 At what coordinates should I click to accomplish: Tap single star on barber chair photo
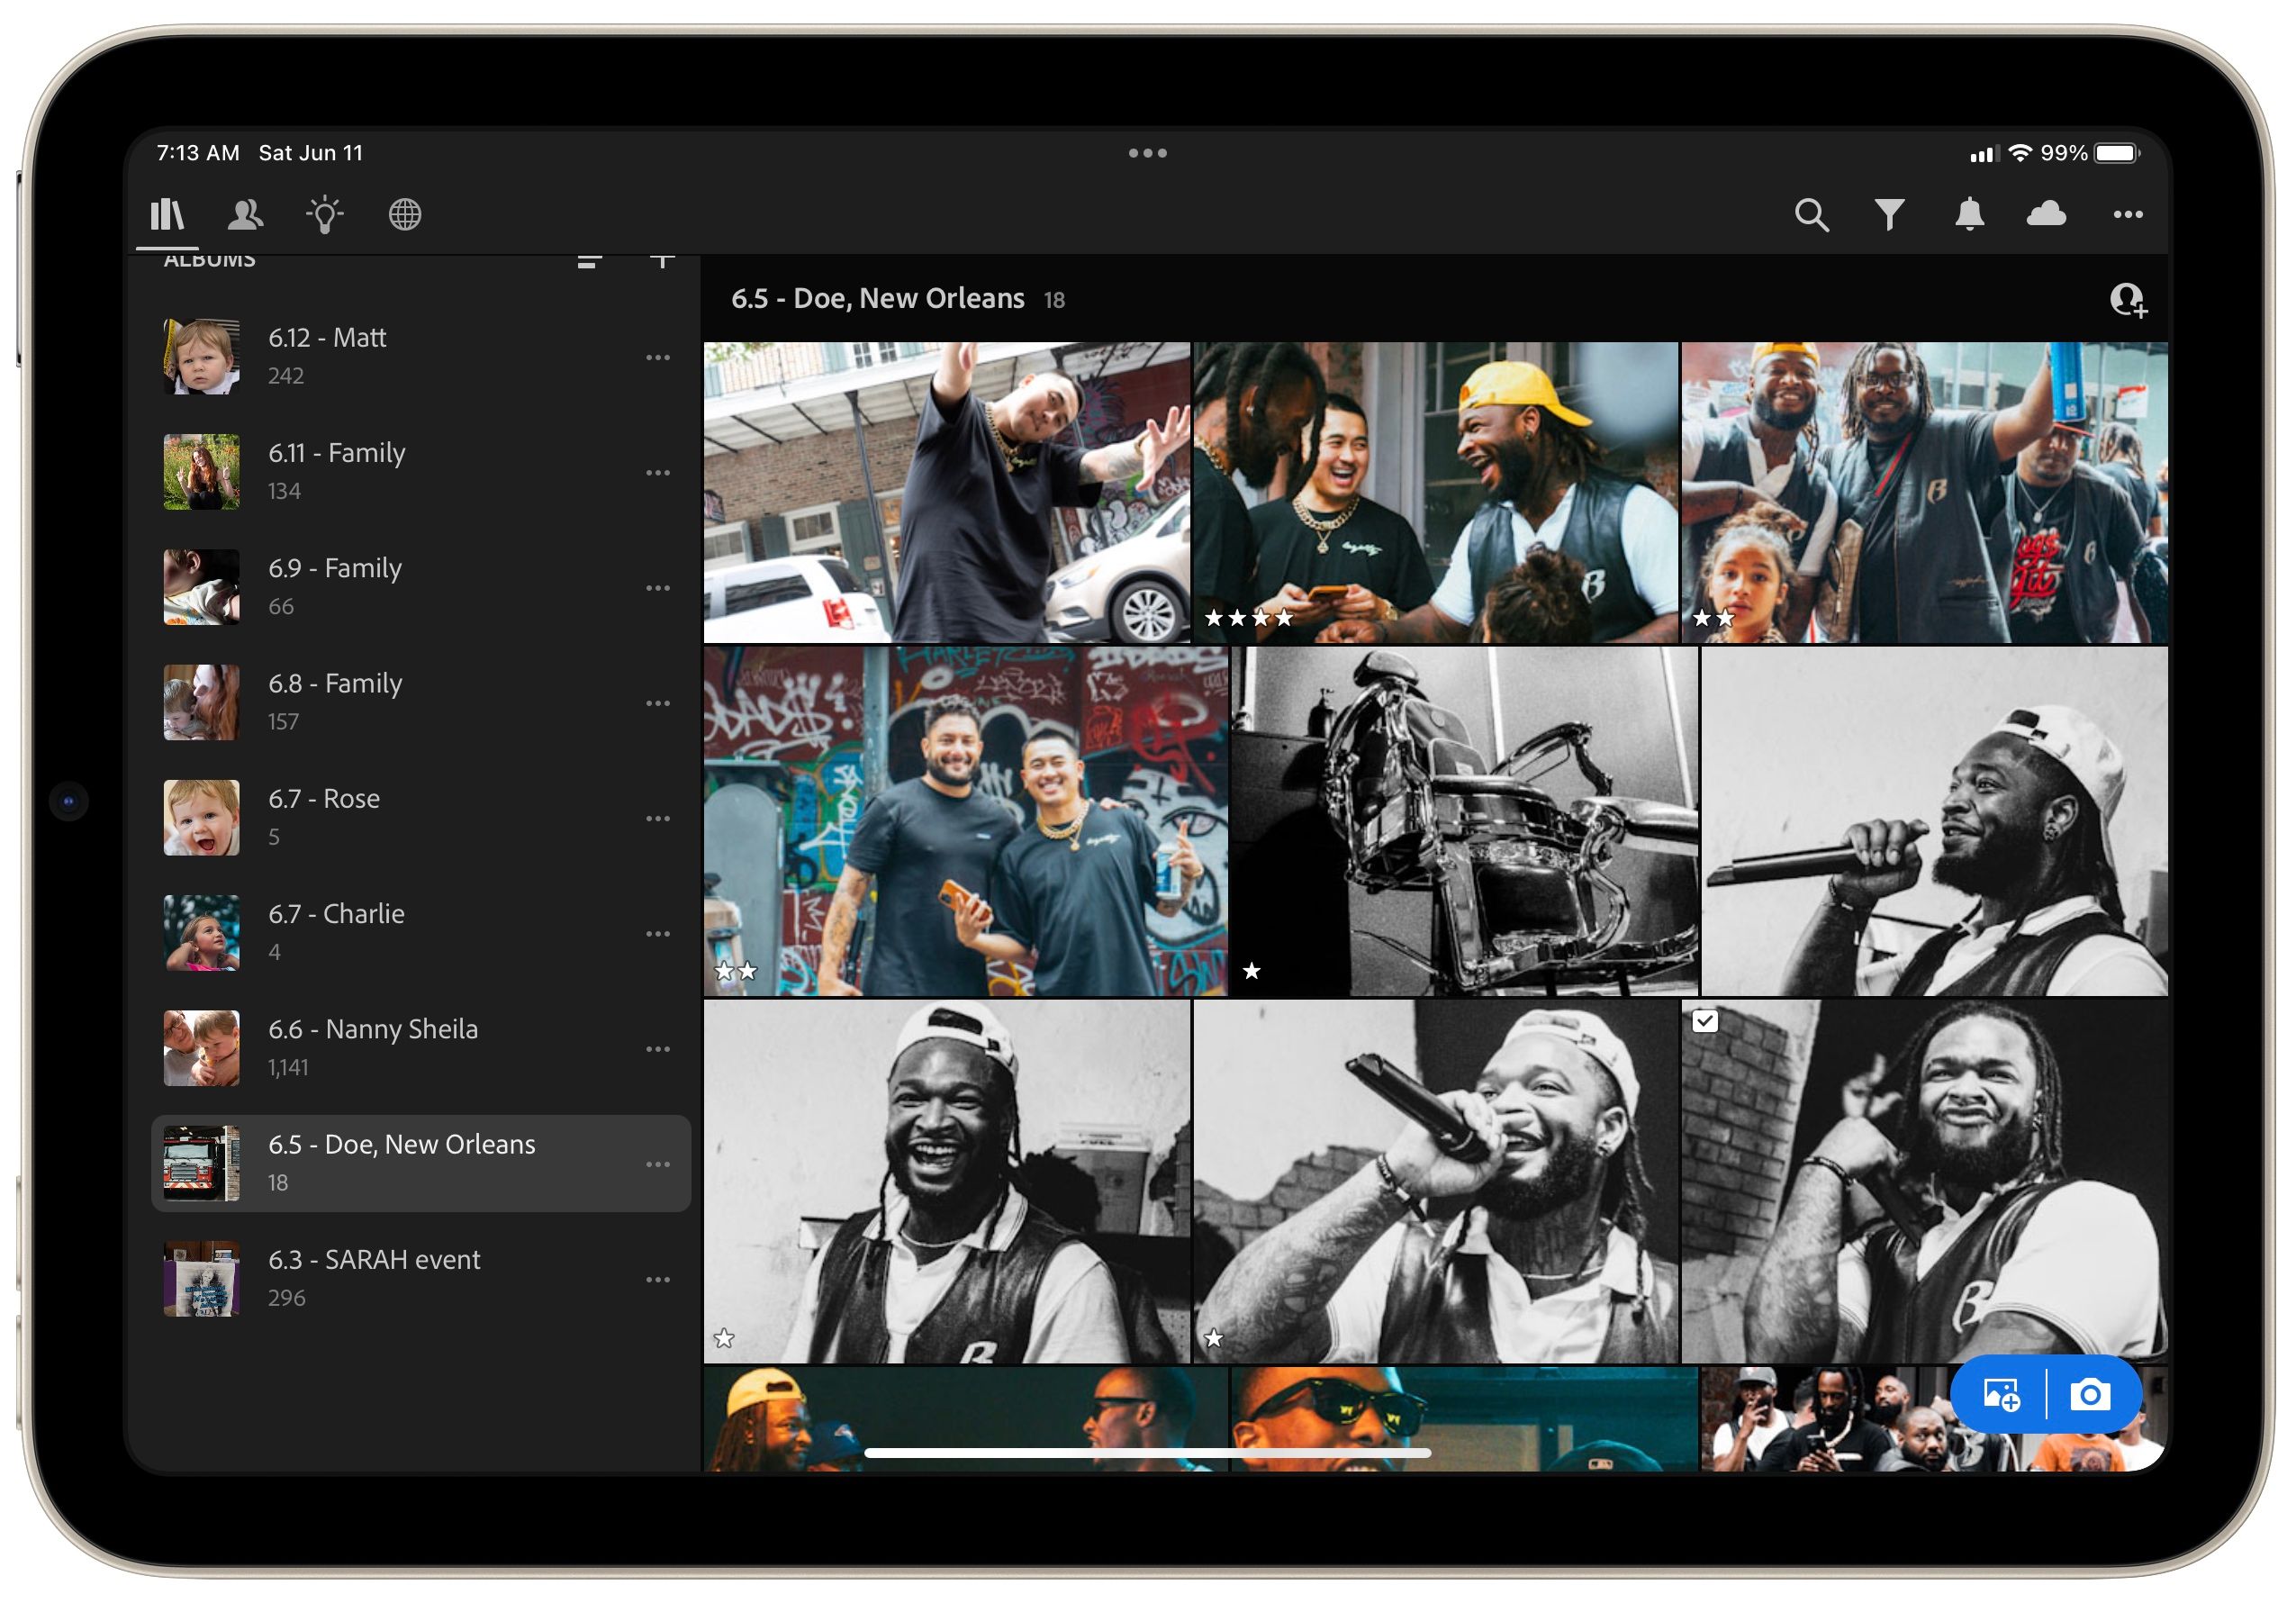(1251, 971)
